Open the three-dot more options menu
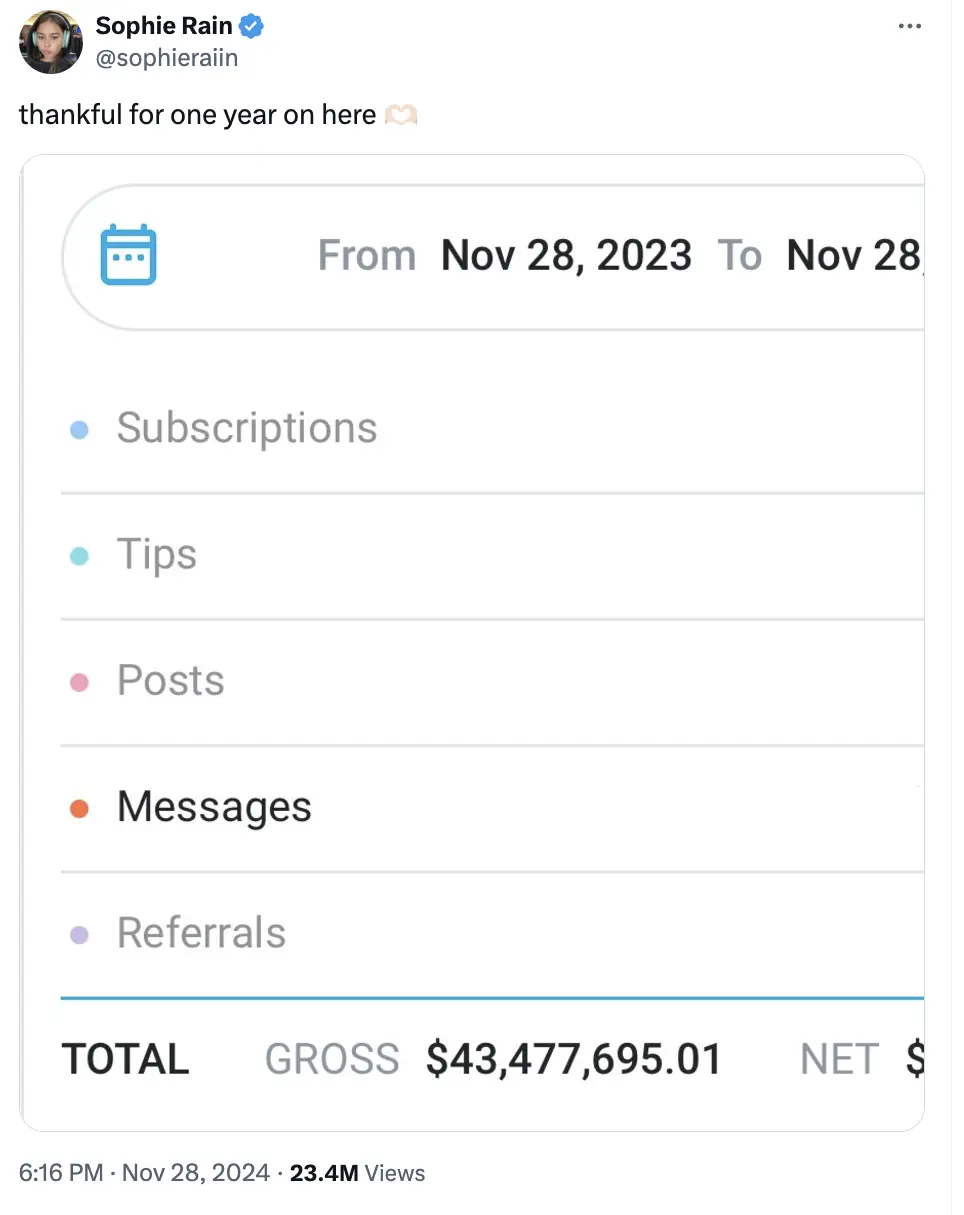Viewport: 964px width, 1215px height. point(909,26)
